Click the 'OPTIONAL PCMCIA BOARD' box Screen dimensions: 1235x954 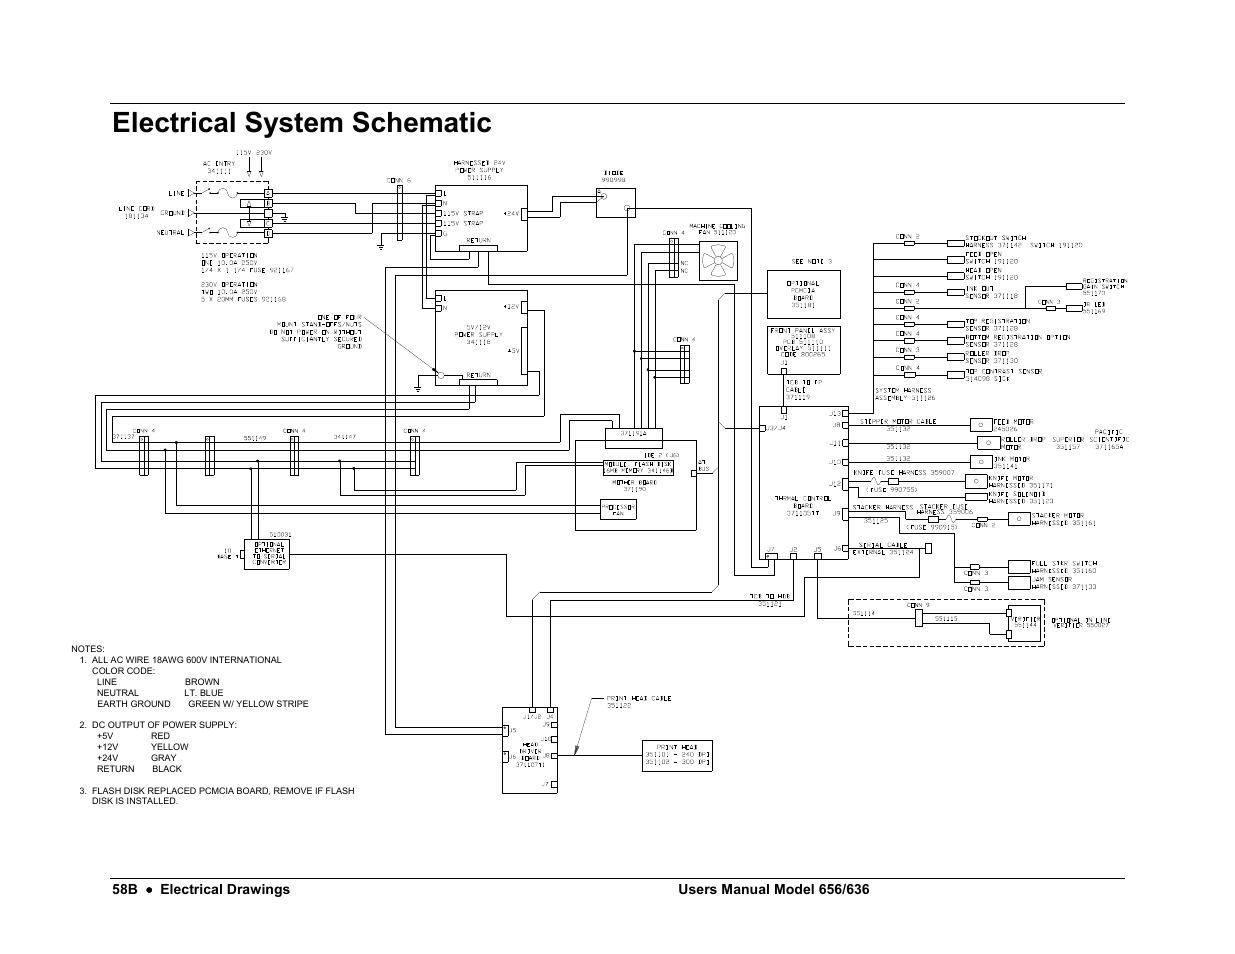point(803,292)
